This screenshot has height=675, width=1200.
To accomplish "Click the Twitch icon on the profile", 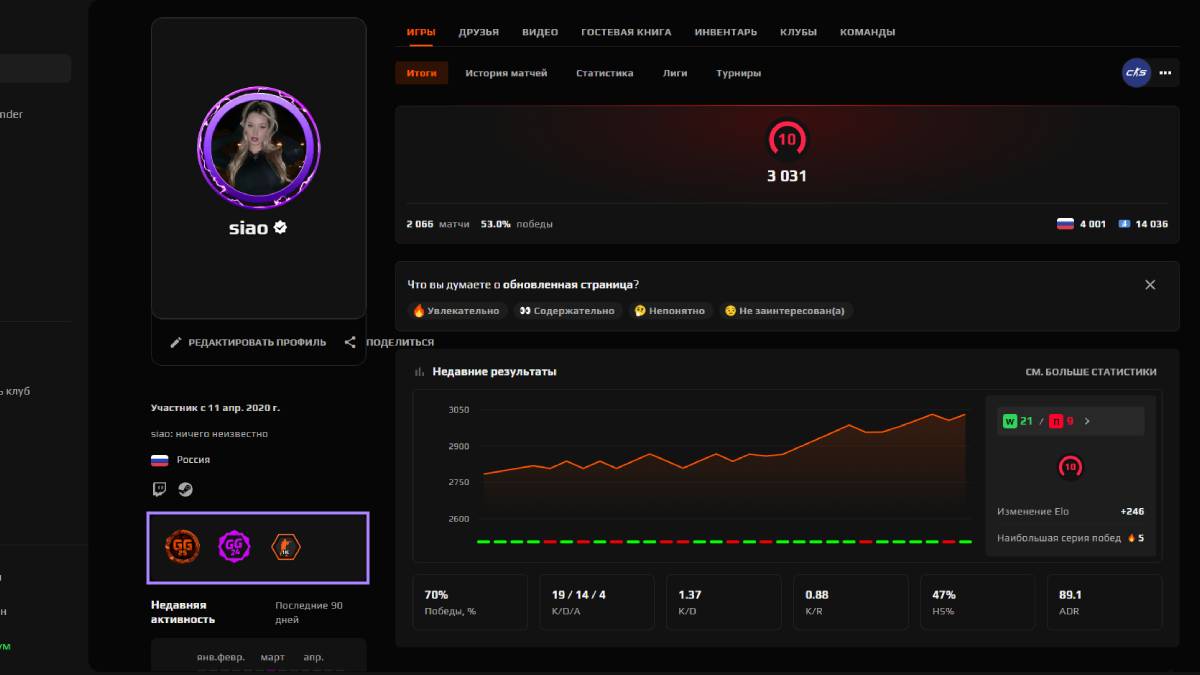I will click(159, 489).
